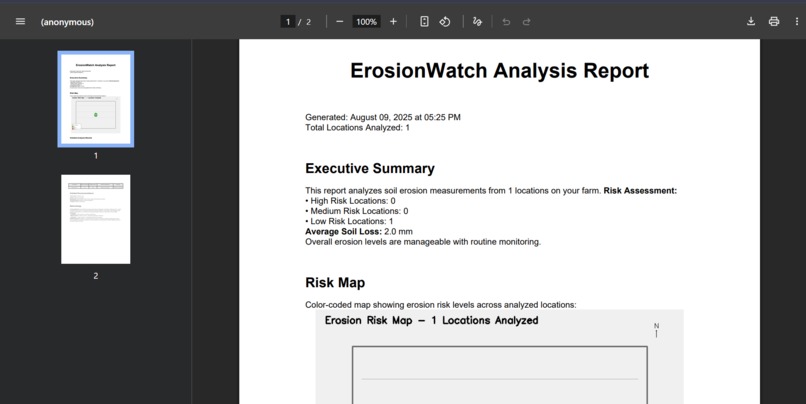
Task: Open page 2 thumbnail
Action: (x=96, y=219)
